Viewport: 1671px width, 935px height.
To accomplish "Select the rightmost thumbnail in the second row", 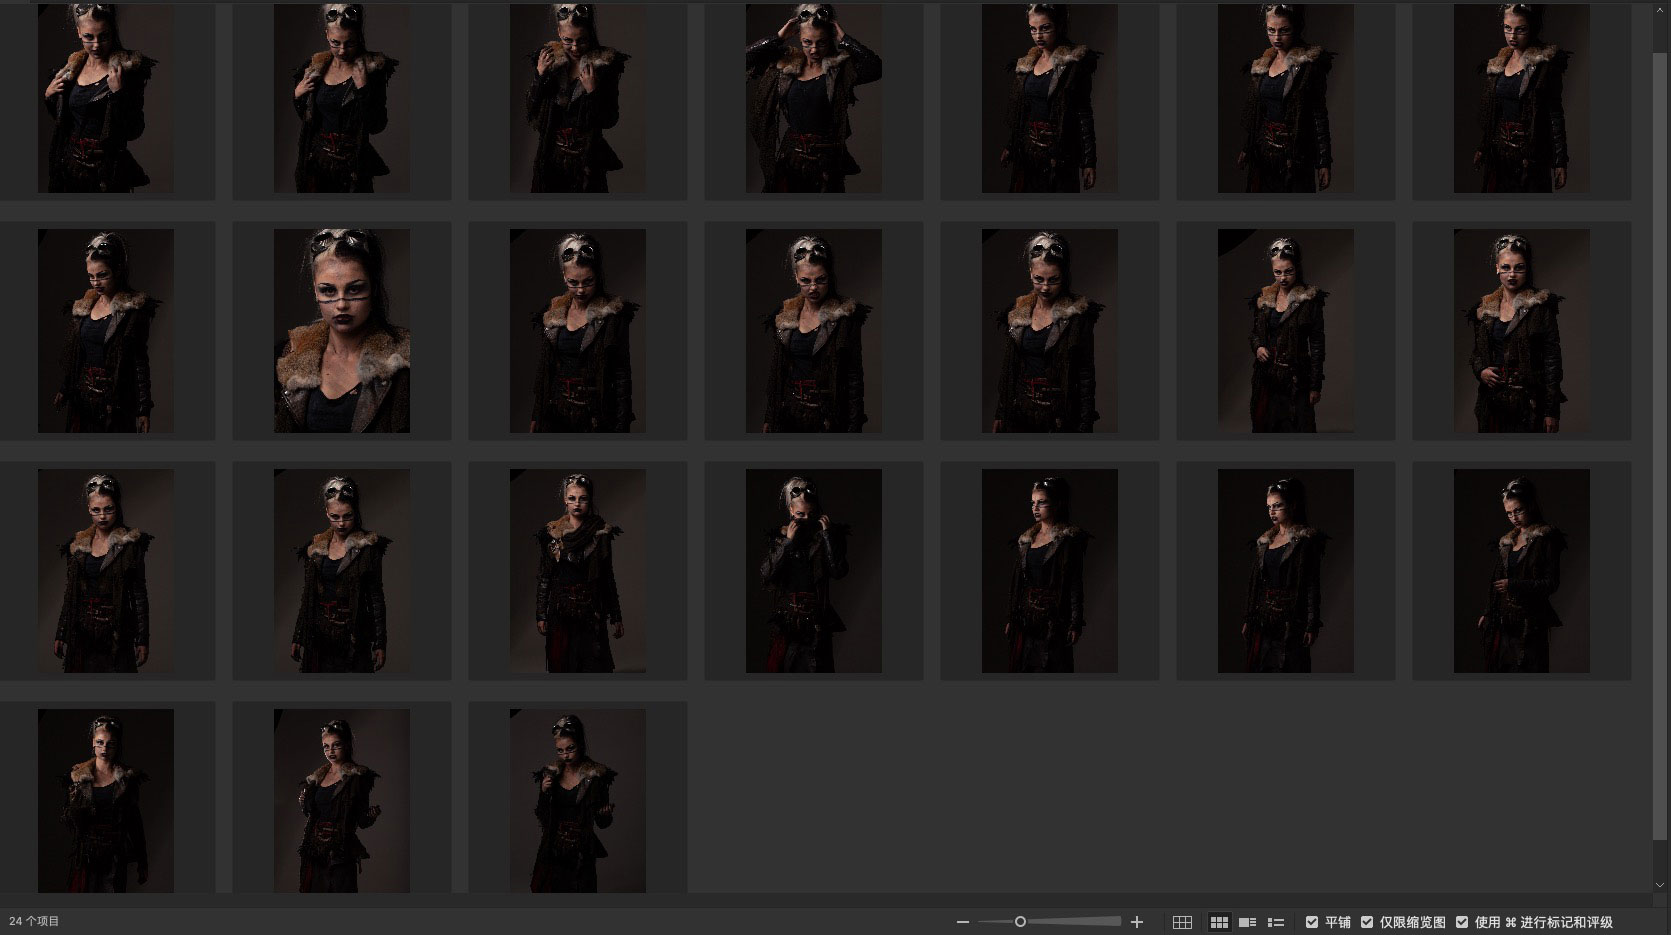I will point(1521,331).
